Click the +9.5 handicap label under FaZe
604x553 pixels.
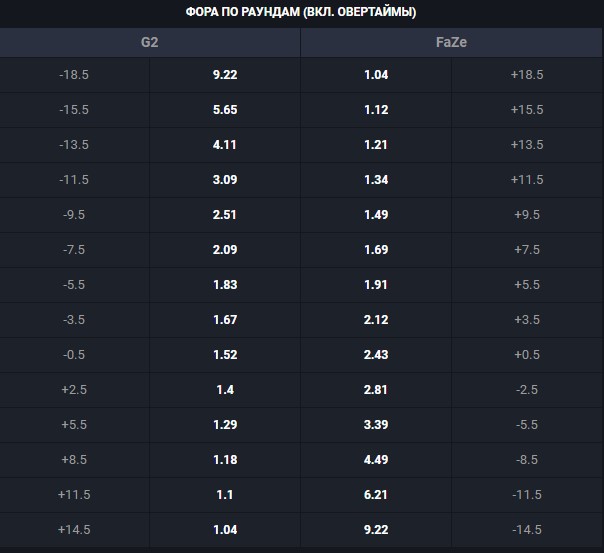pos(527,215)
